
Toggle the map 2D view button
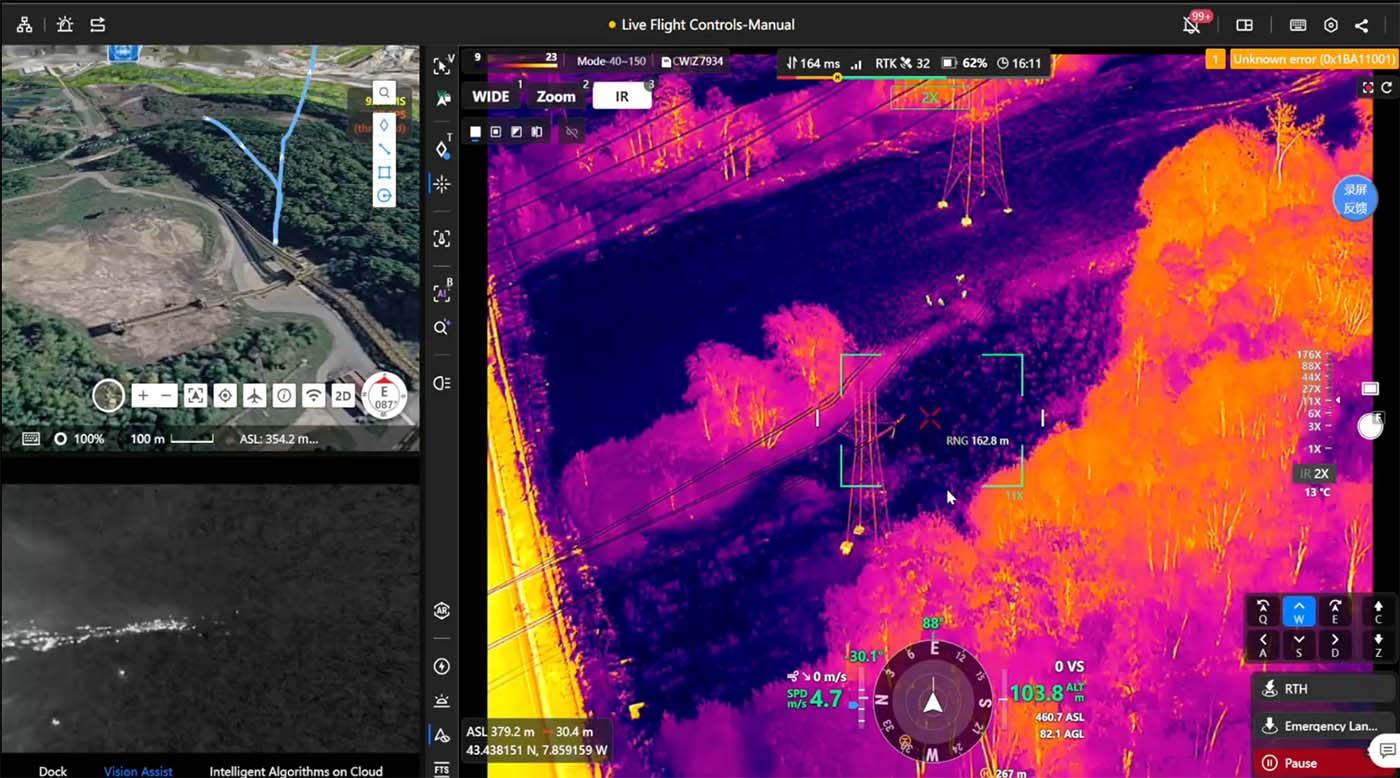pos(343,396)
